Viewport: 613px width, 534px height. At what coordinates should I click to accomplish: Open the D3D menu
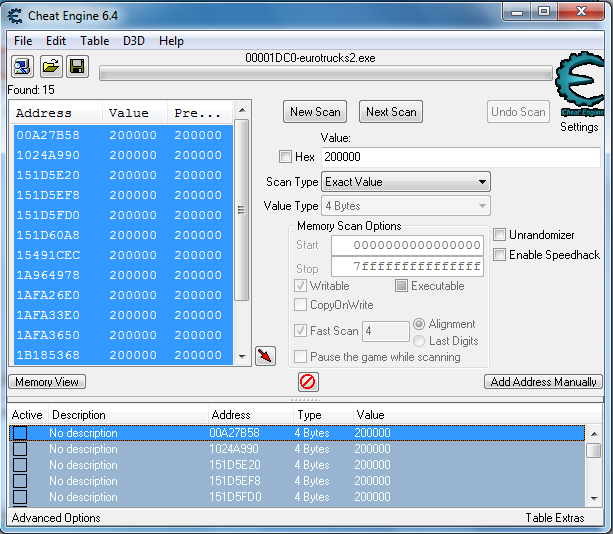134,41
